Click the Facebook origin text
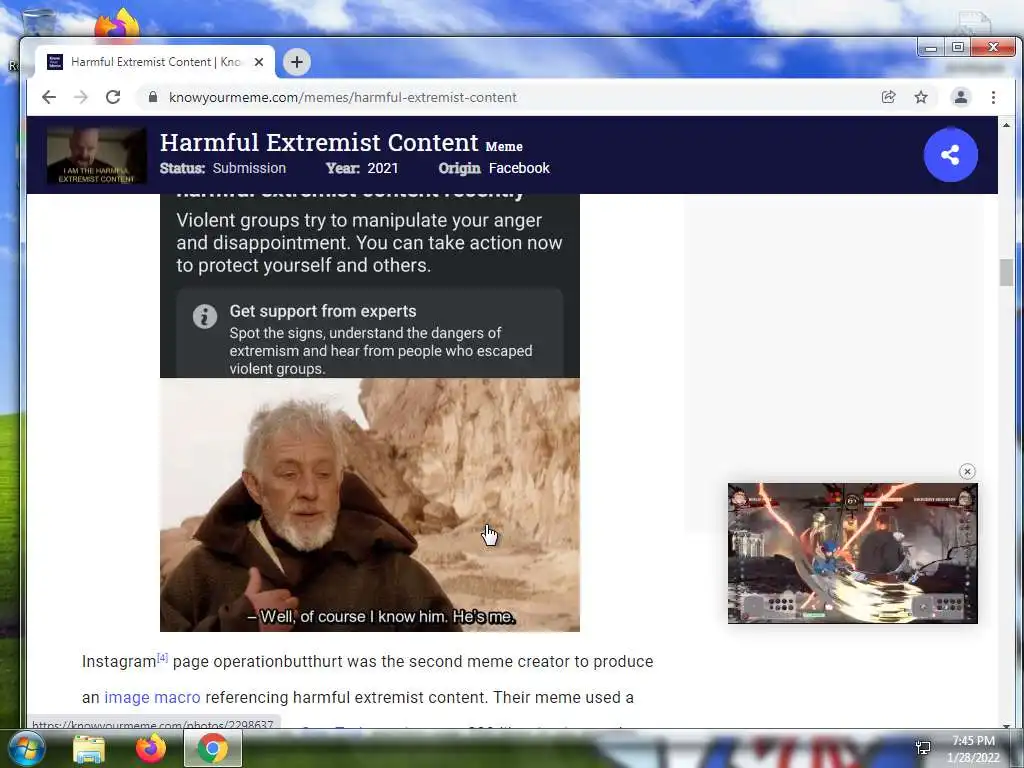This screenshot has height=768, width=1024. coord(519,168)
